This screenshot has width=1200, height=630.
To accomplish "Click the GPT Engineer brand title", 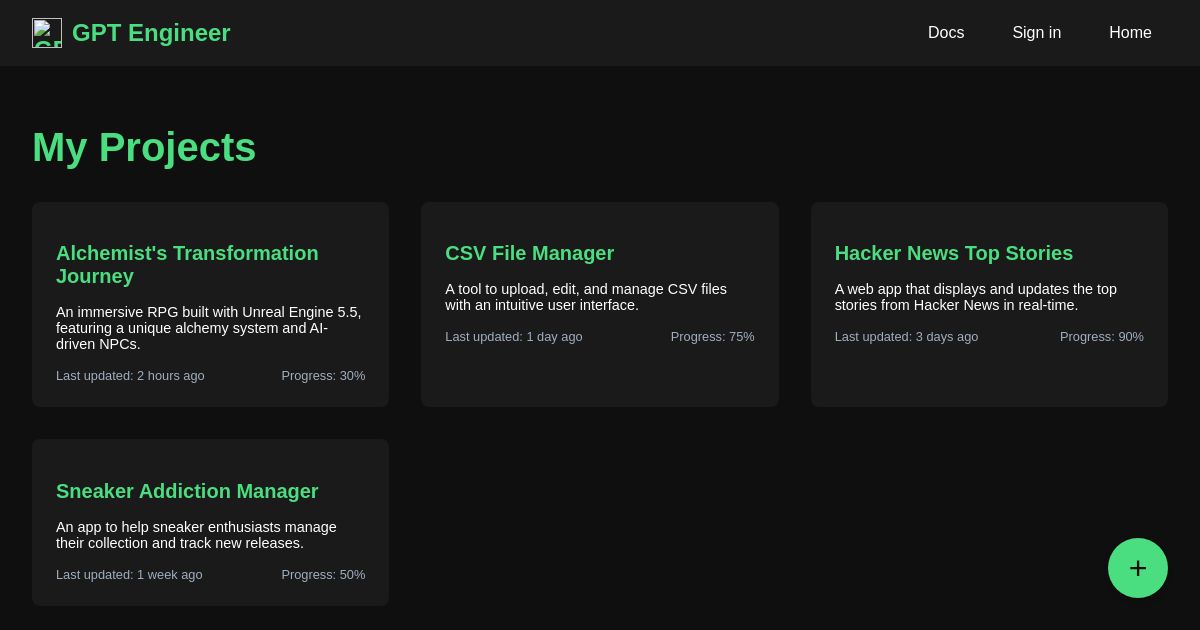I will click(x=151, y=33).
